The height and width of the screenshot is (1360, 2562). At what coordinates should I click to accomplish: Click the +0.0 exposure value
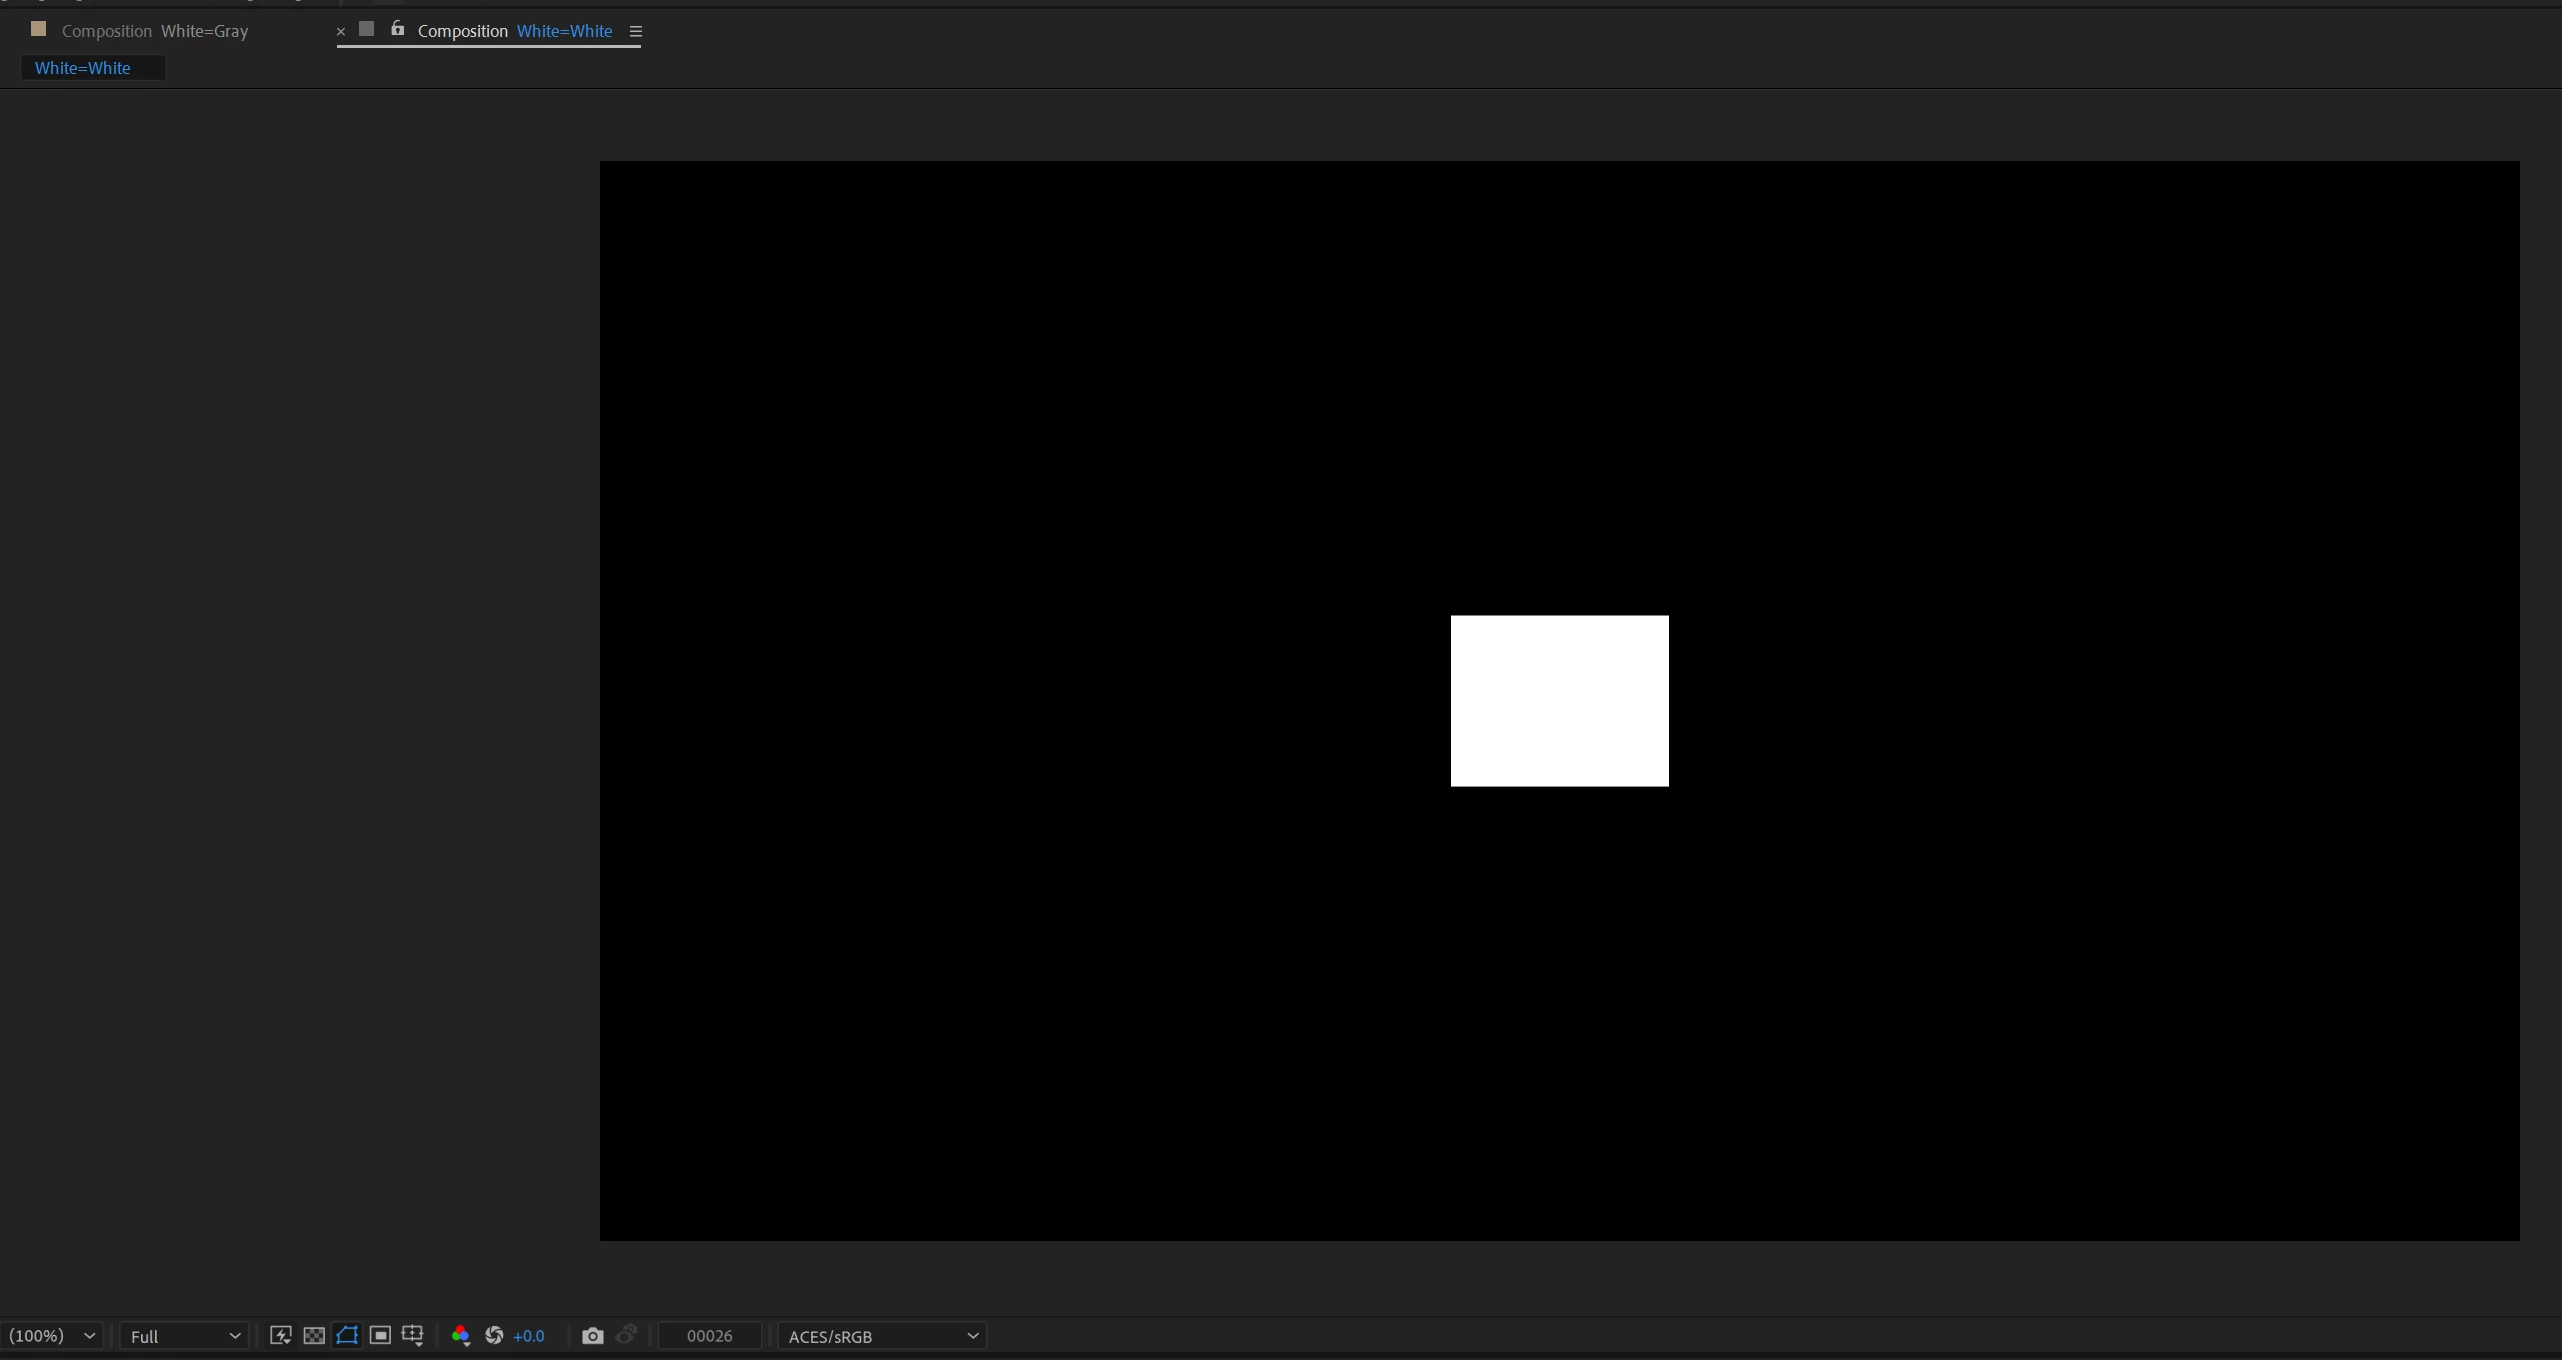pos(528,1336)
